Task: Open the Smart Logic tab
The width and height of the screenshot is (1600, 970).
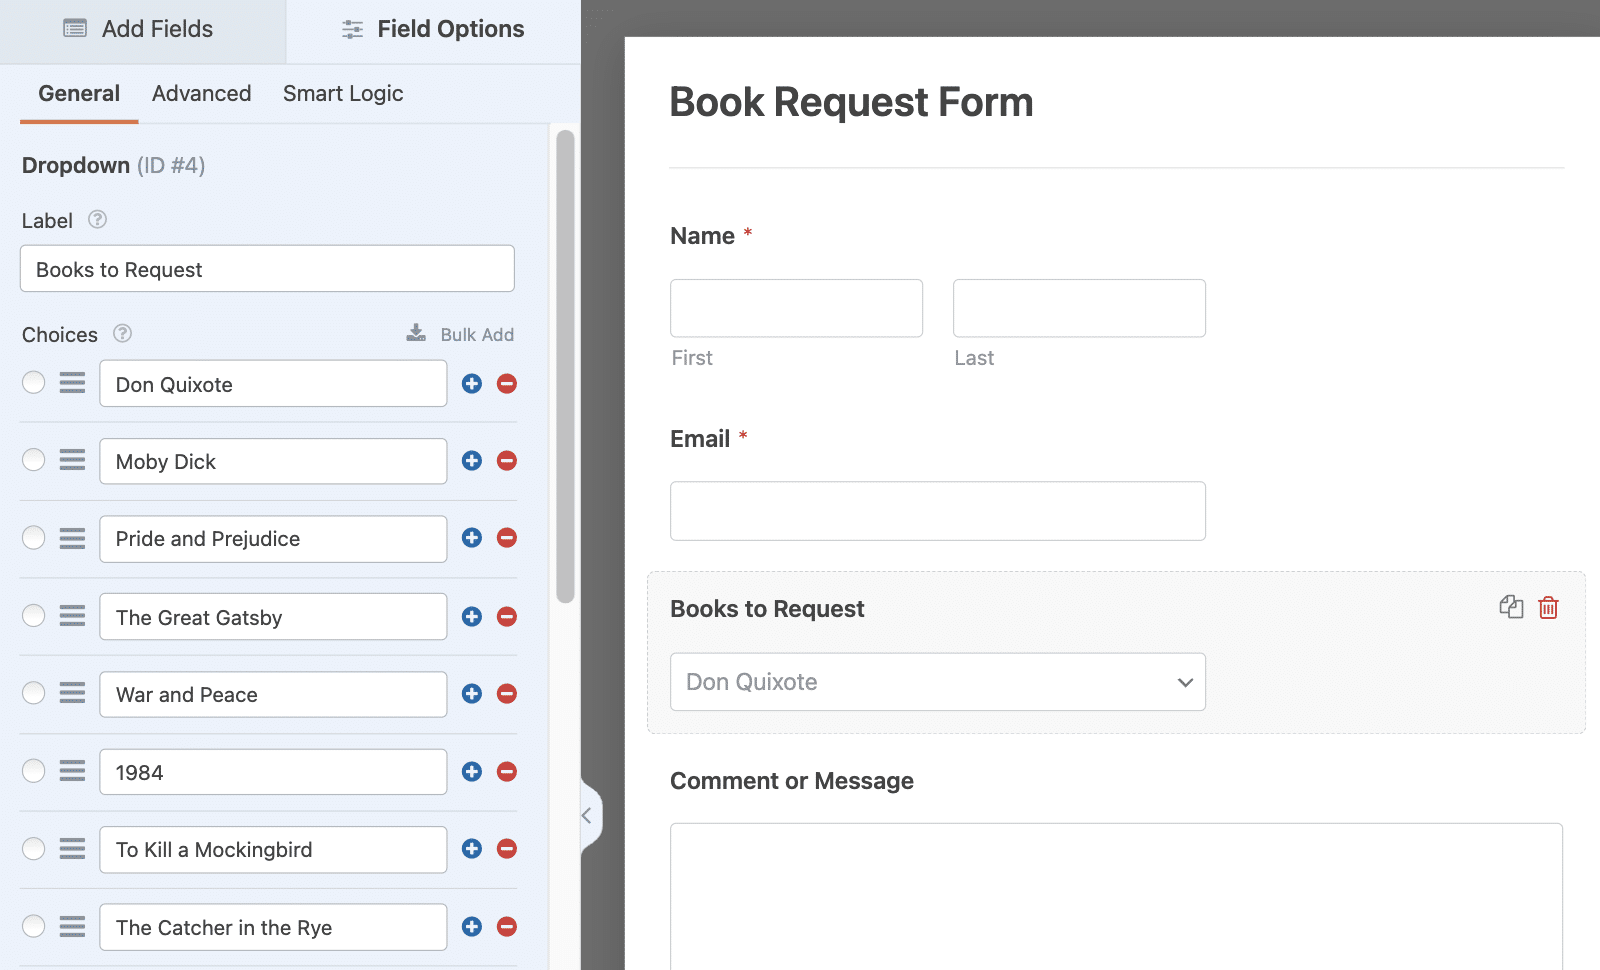Action: 343,94
